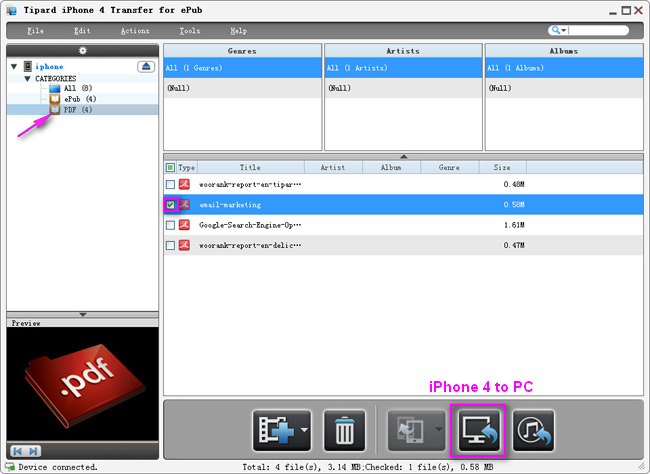
Task: Go to next preview item
Action: point(34,451)
